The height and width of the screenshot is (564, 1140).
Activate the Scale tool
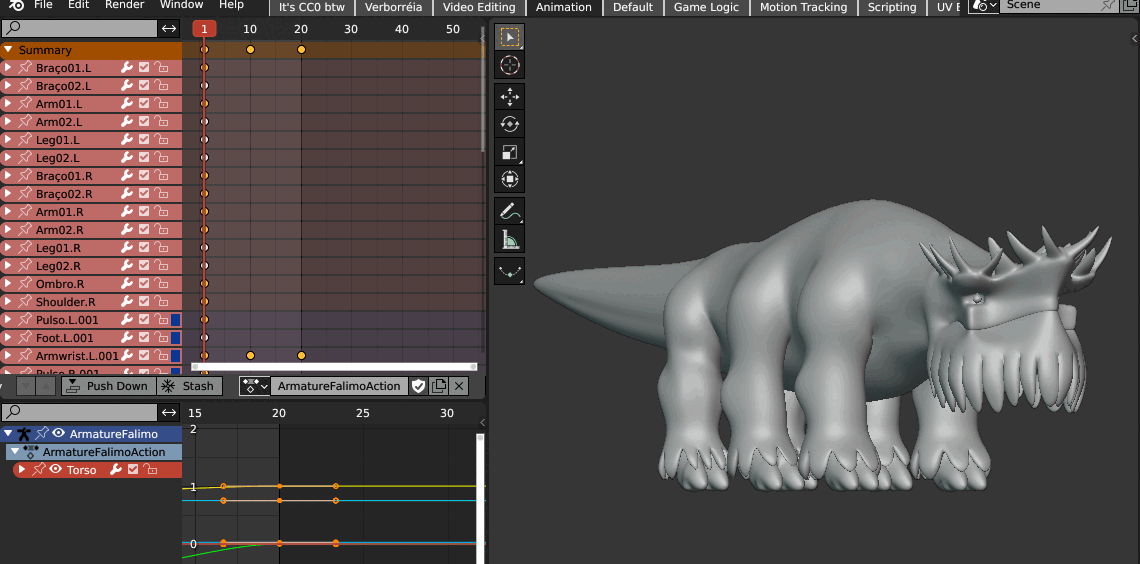(510, 152)
